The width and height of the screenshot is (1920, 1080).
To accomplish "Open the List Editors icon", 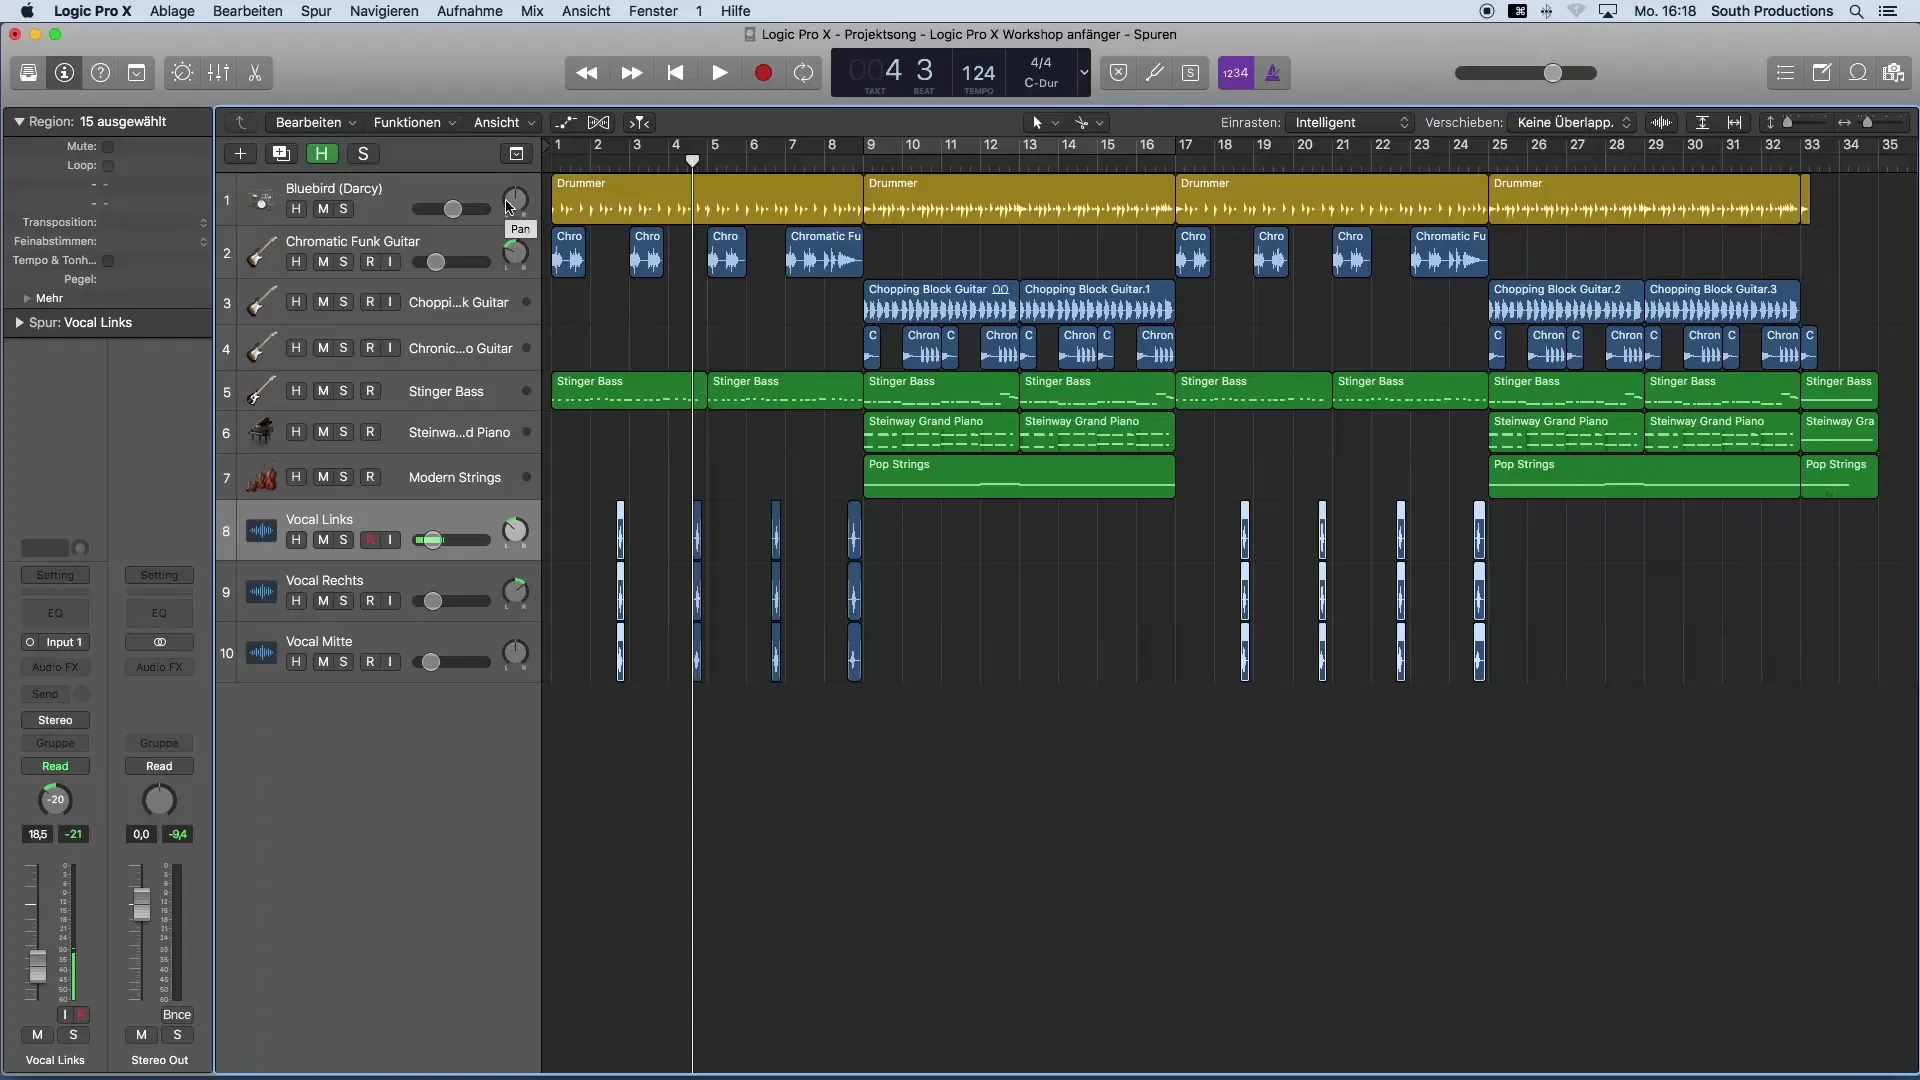I will click(1785, 73).
